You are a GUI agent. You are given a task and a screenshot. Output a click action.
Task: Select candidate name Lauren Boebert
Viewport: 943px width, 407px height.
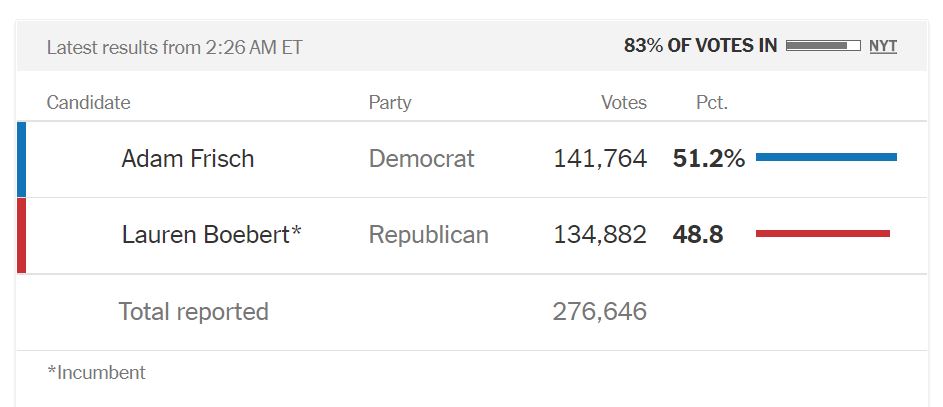click(211, 235)
